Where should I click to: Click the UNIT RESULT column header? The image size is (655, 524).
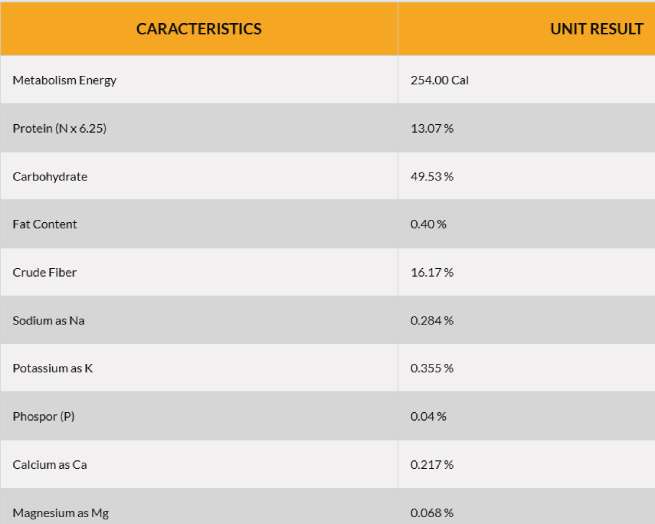pyautogui.click(x=596, y=29)
